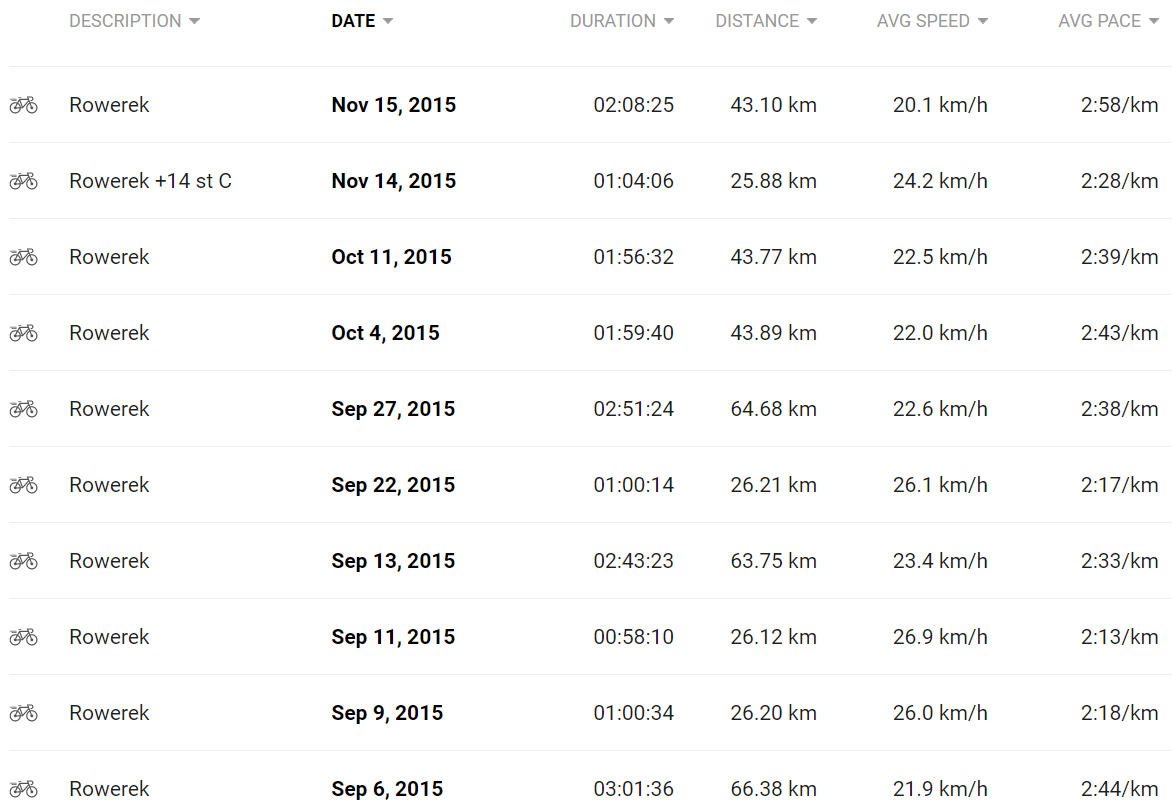Screen dimensions: 1172x808
Task: Click the bicycle icon for Sep 11, 2015 workout
Action: point(23,637)
